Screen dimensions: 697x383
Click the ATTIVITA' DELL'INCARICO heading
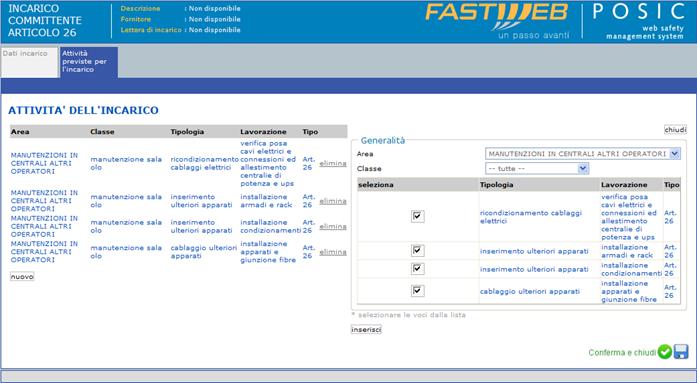[x=83, y=110]
